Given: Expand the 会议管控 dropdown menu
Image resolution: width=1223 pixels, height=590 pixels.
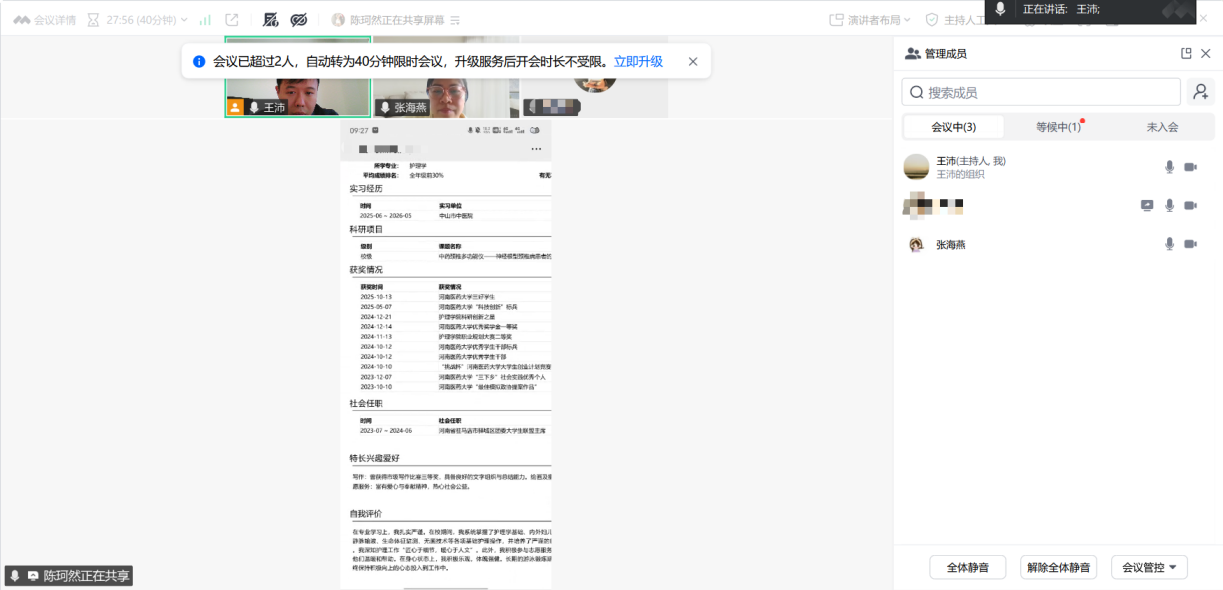Looking at the screenshot, I should 1148,567.
